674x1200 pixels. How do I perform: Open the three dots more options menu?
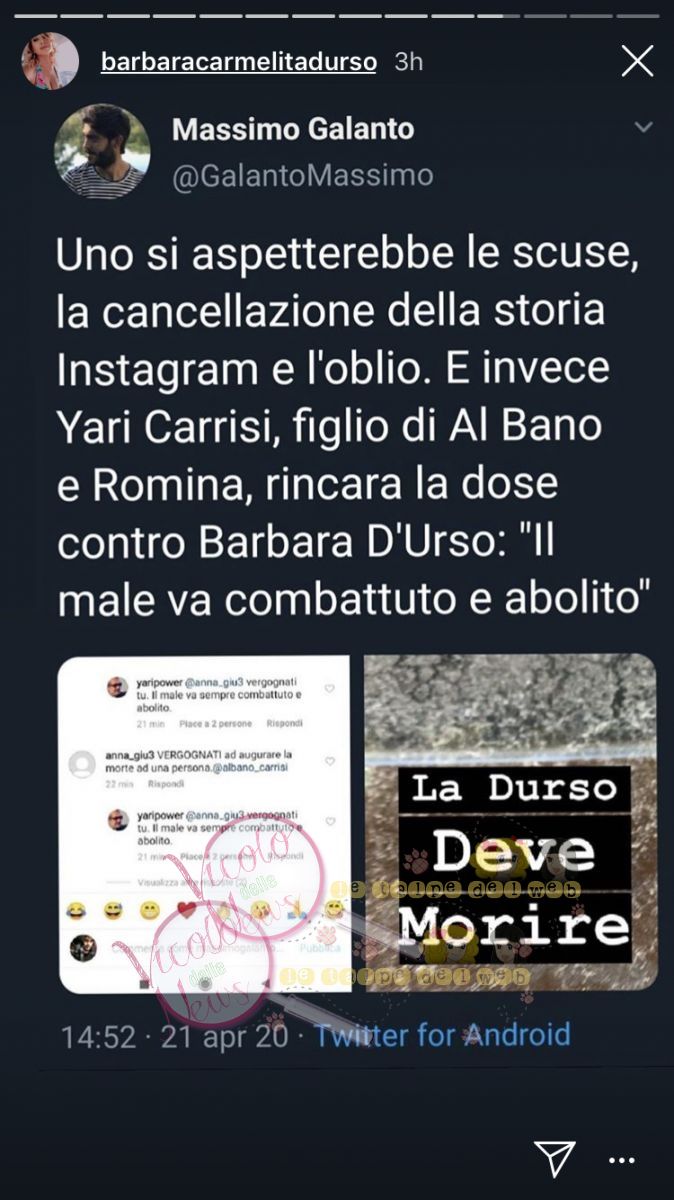tap(622, 1160)
